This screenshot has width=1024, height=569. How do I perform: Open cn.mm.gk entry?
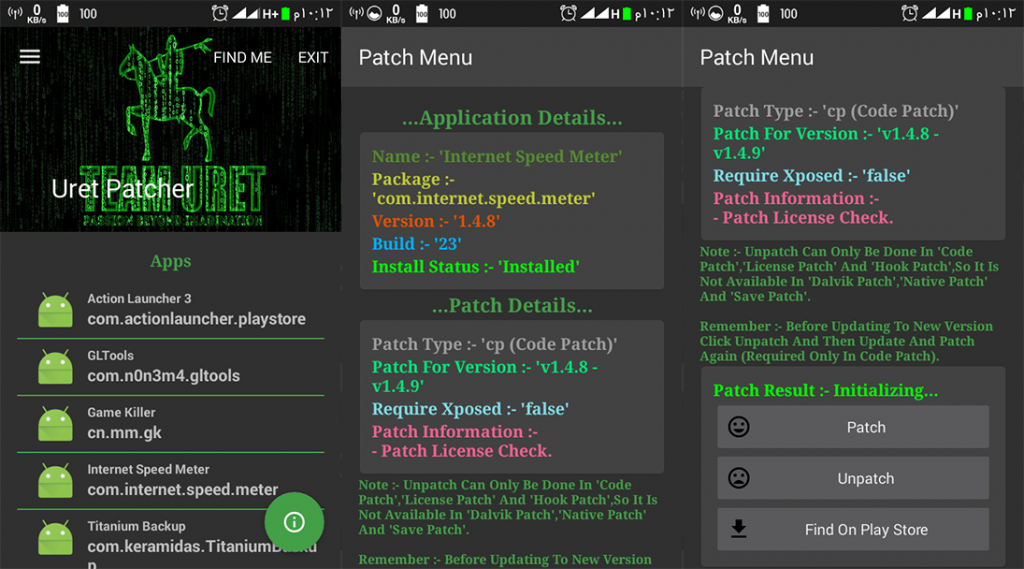(x=170, y=424)
